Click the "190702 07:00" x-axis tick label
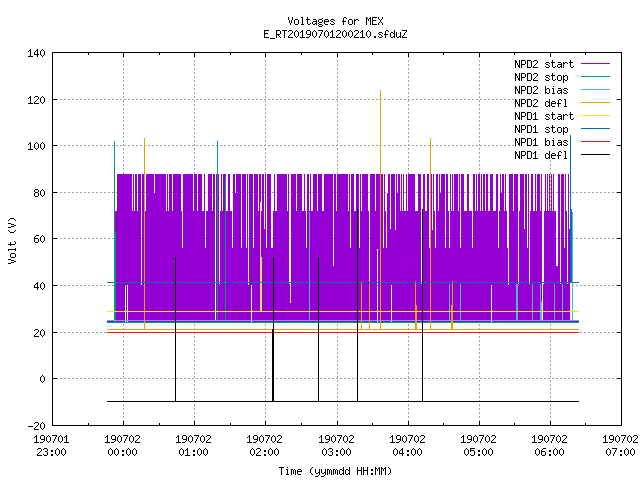Image resolution: width=640 pixels, height=480 pixels. coord(620,446)
